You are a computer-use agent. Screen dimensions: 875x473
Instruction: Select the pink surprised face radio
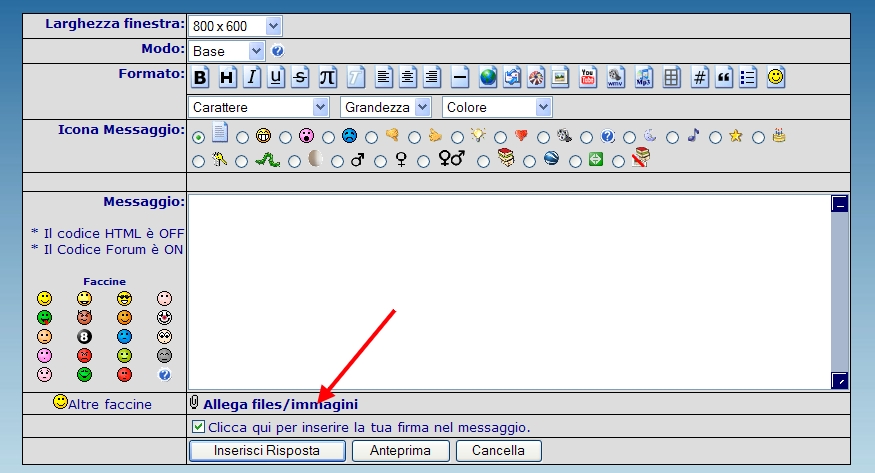click(285, 137)
